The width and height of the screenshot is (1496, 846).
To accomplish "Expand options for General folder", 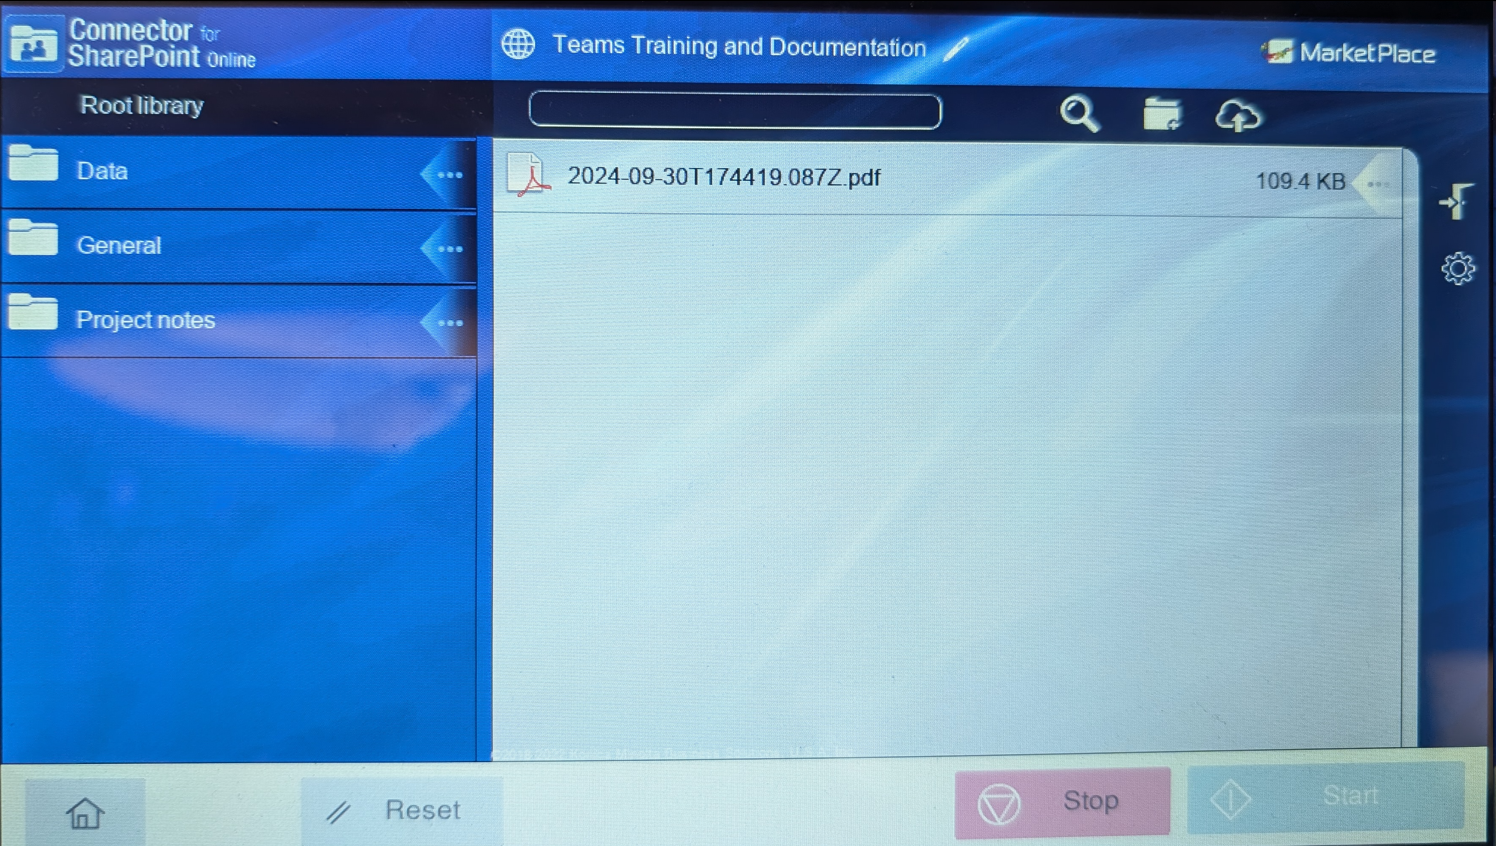I will pos(448,249).
